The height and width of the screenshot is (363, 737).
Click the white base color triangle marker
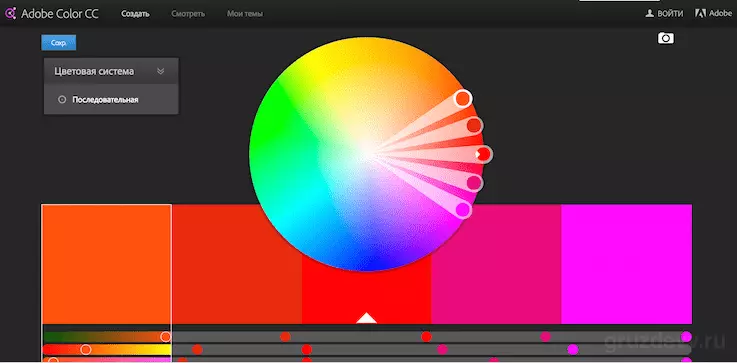click(x=367, y=318)
